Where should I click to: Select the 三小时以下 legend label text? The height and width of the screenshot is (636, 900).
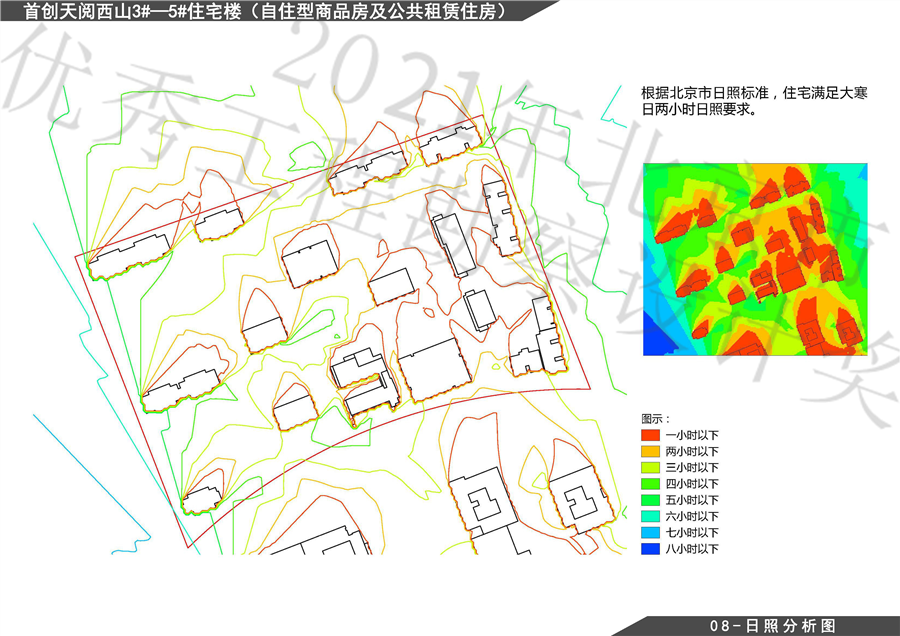coord(691,468)
